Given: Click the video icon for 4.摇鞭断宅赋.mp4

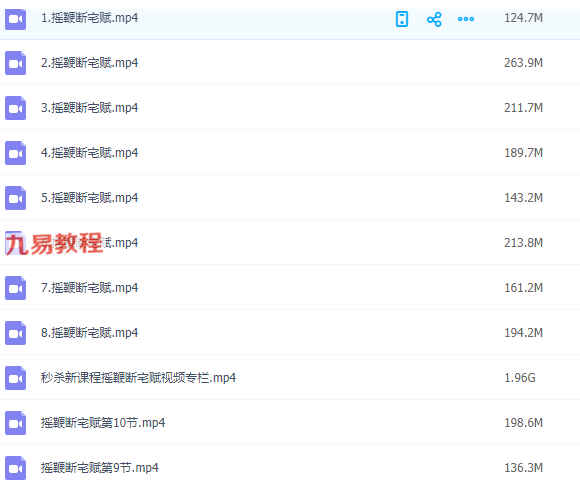Looking at the screenshot, I should (16, 153).
